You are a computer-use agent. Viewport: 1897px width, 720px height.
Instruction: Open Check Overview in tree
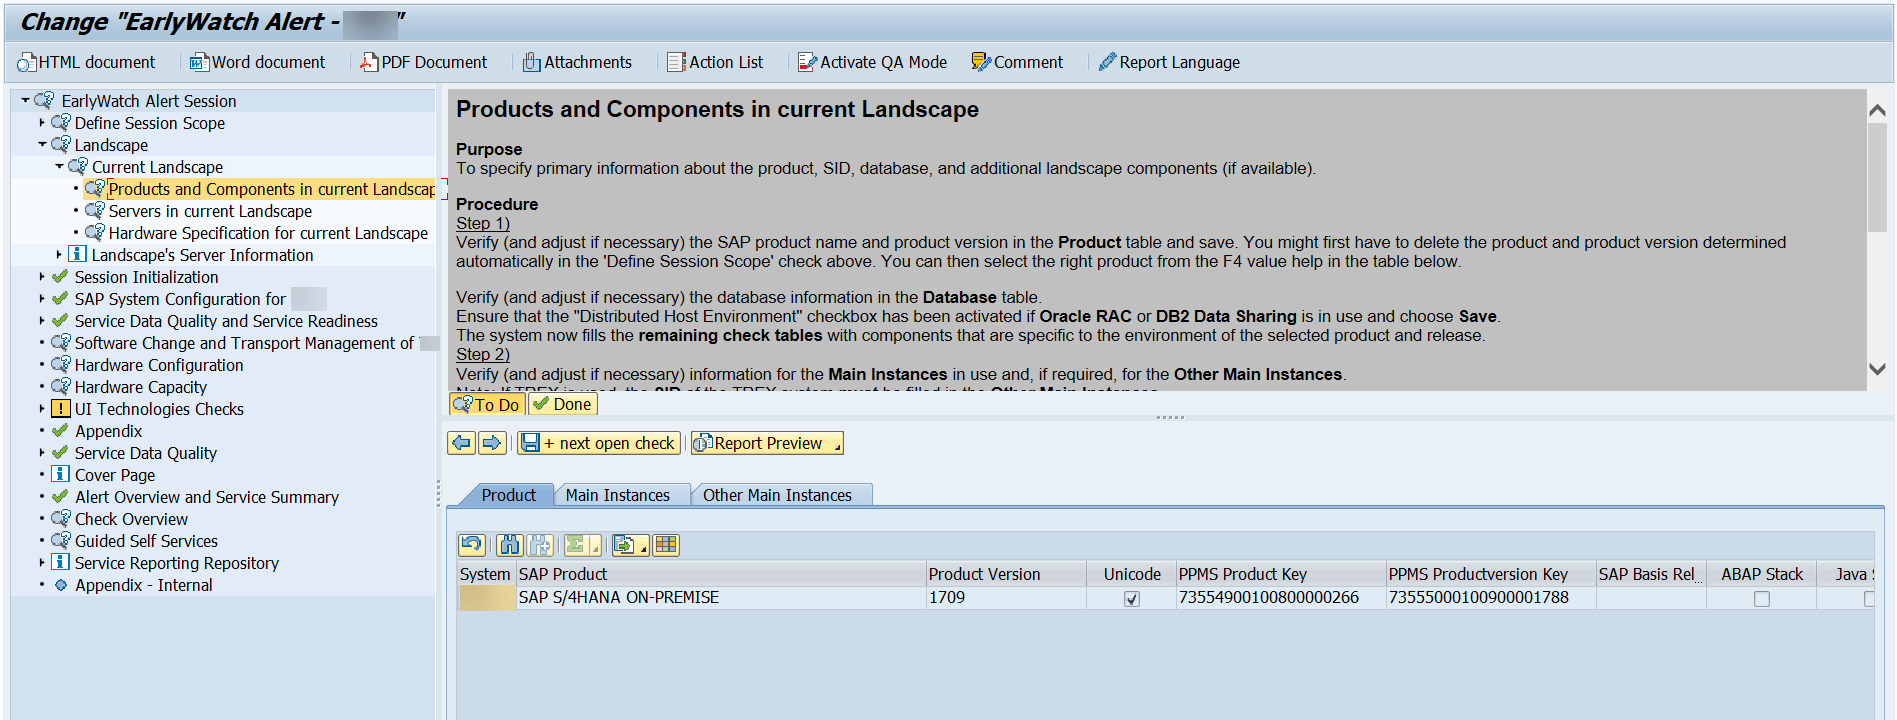coord(131,519)
